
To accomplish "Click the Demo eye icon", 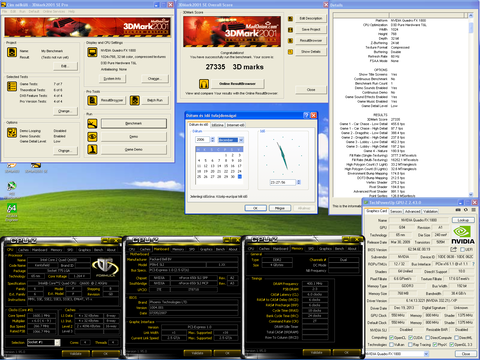I will [x=92, y=137].
